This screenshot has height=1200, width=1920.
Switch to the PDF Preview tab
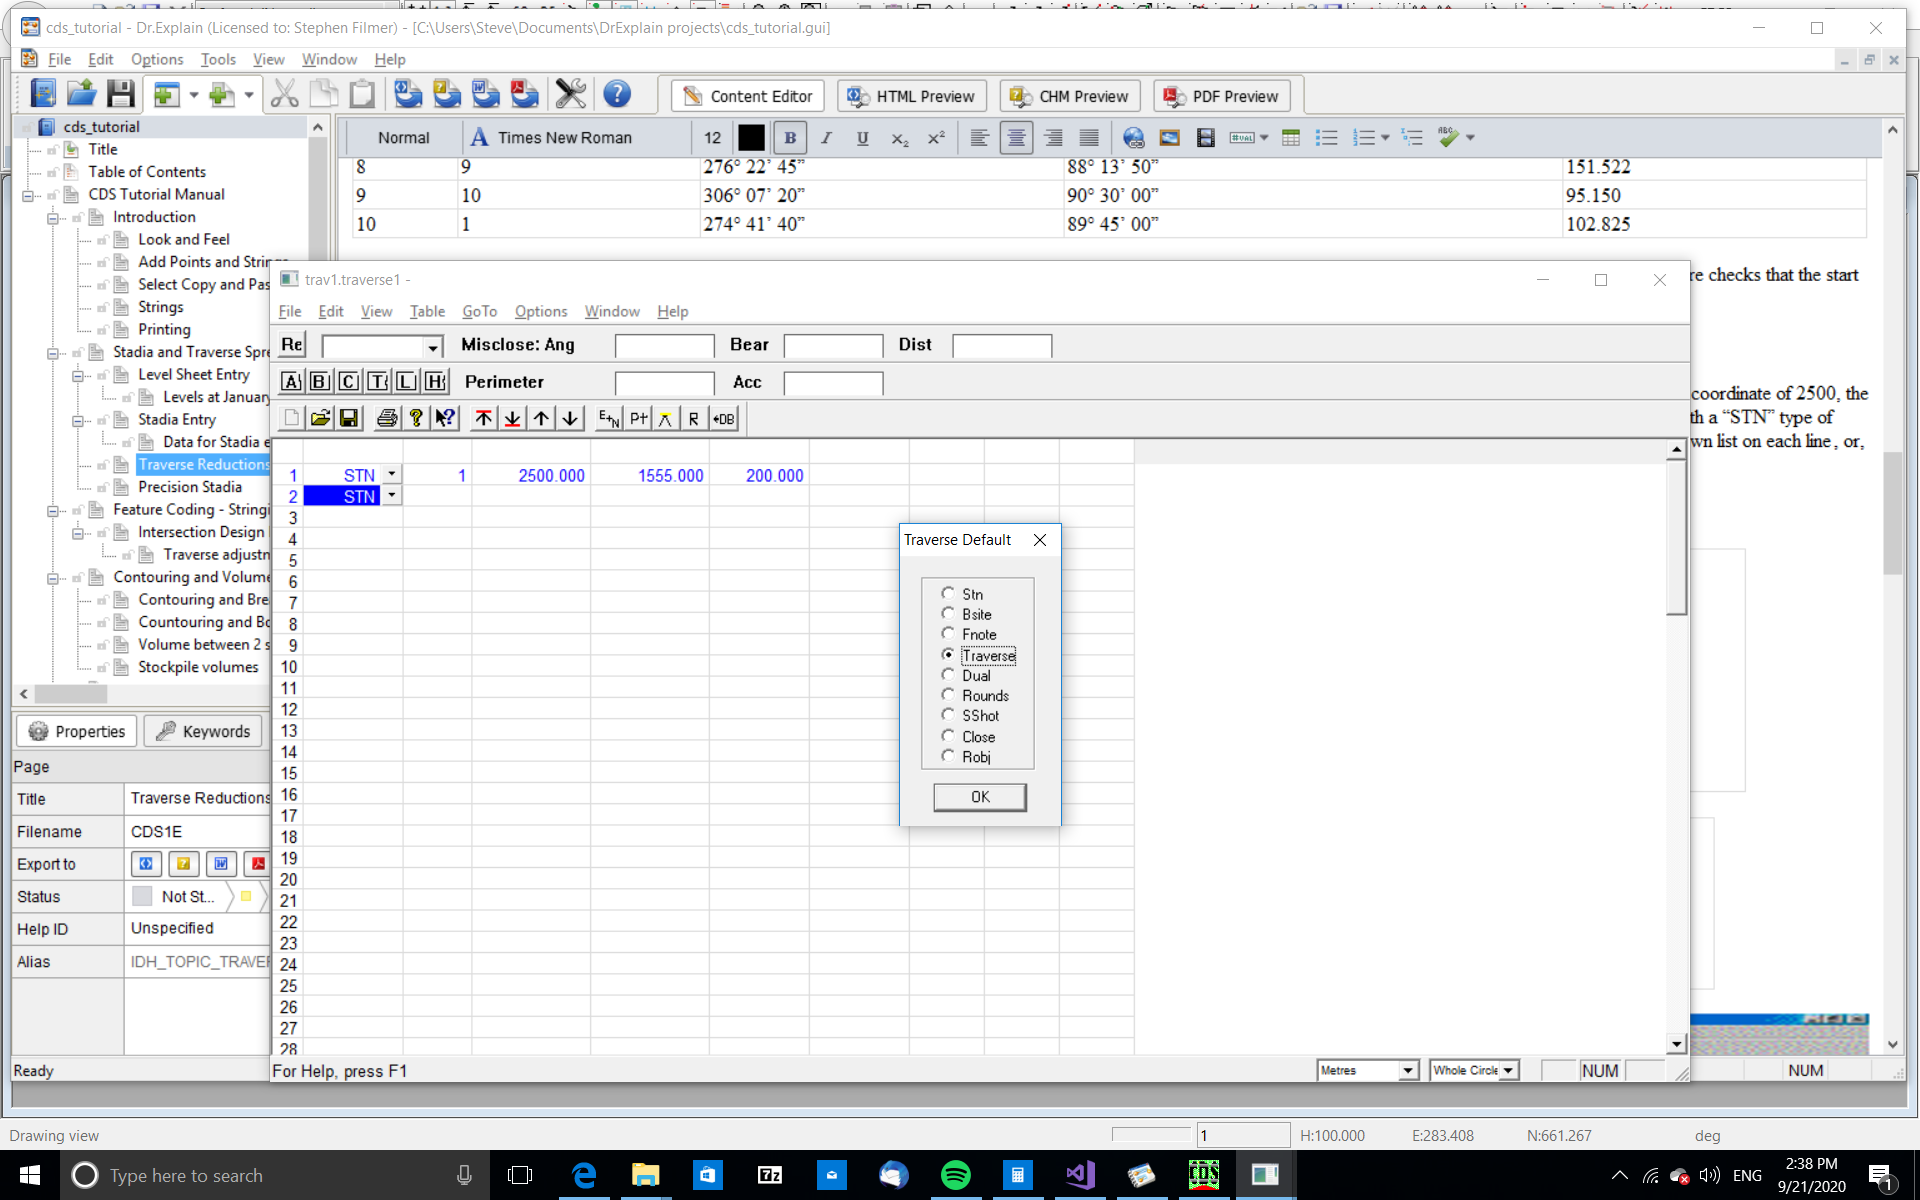pyautogui.click(x=1221, y=96)
